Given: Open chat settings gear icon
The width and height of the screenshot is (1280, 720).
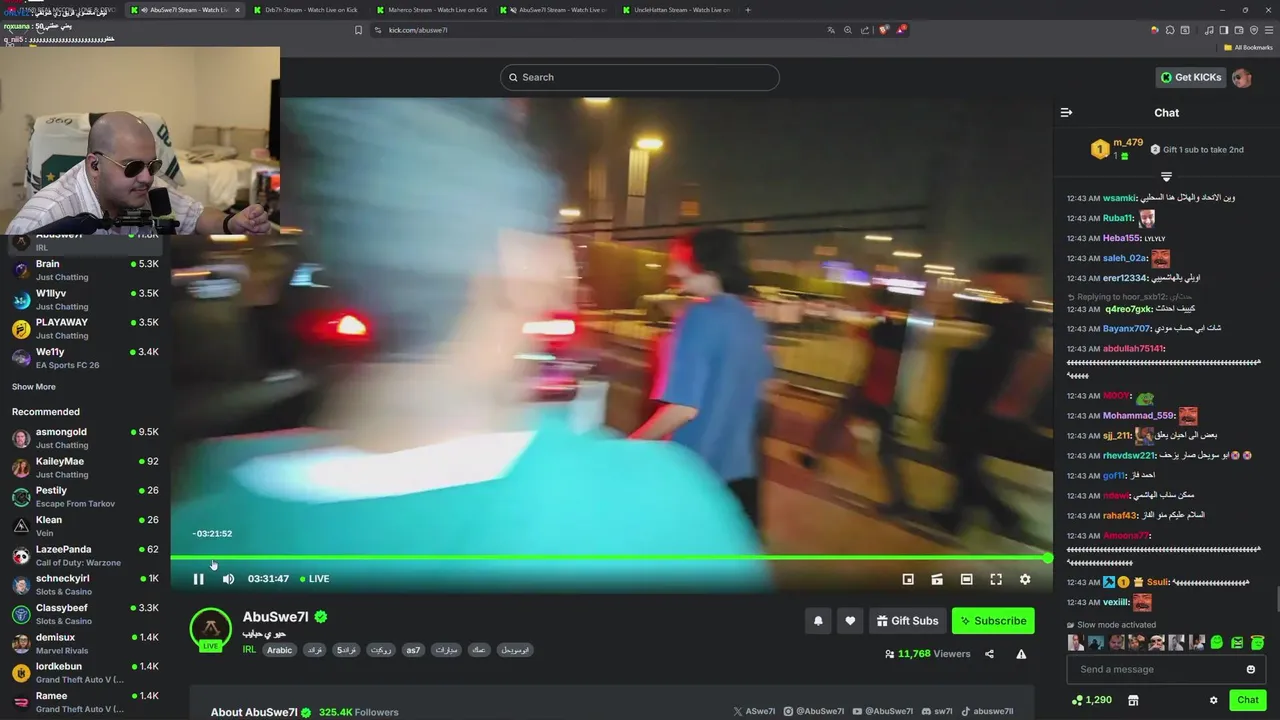Looking at the screenshot, I should 1213,700.
